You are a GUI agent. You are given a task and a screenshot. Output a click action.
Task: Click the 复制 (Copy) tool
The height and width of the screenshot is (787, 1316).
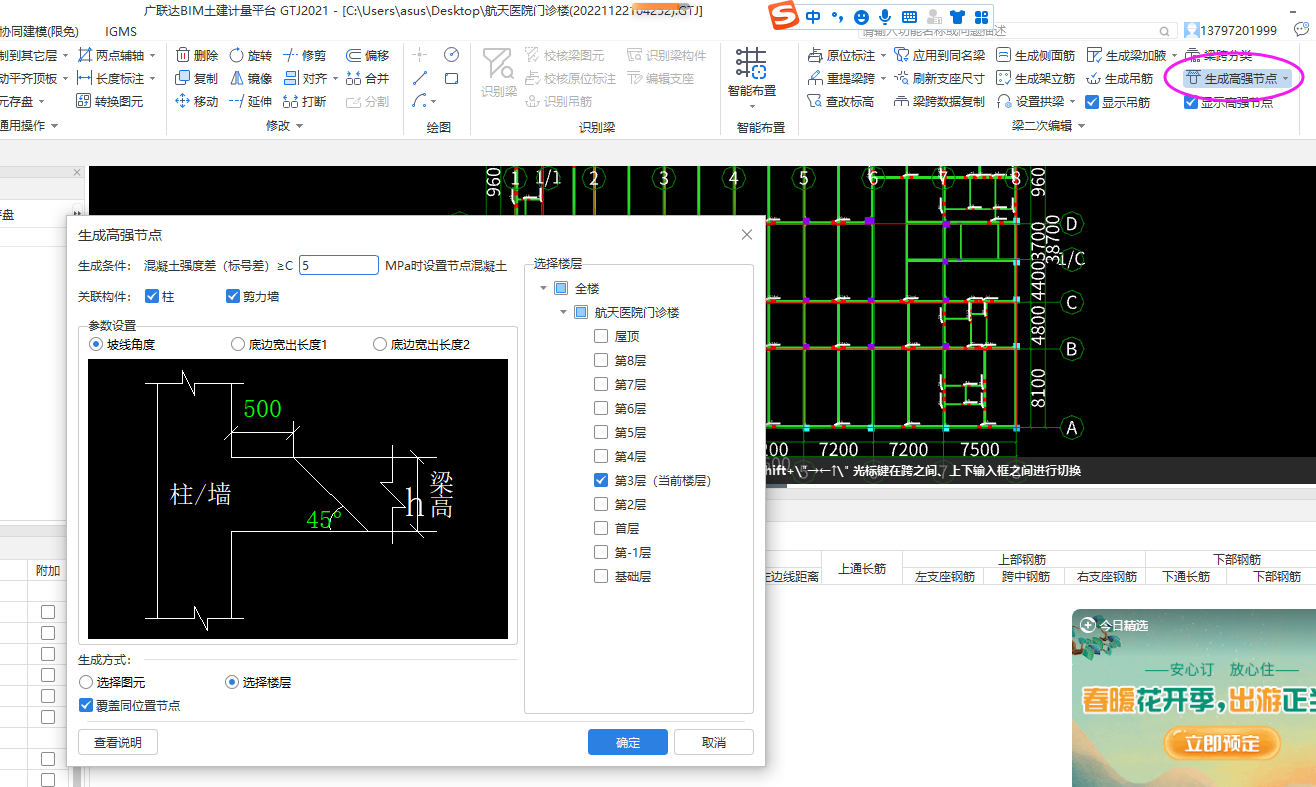point(196,78)
